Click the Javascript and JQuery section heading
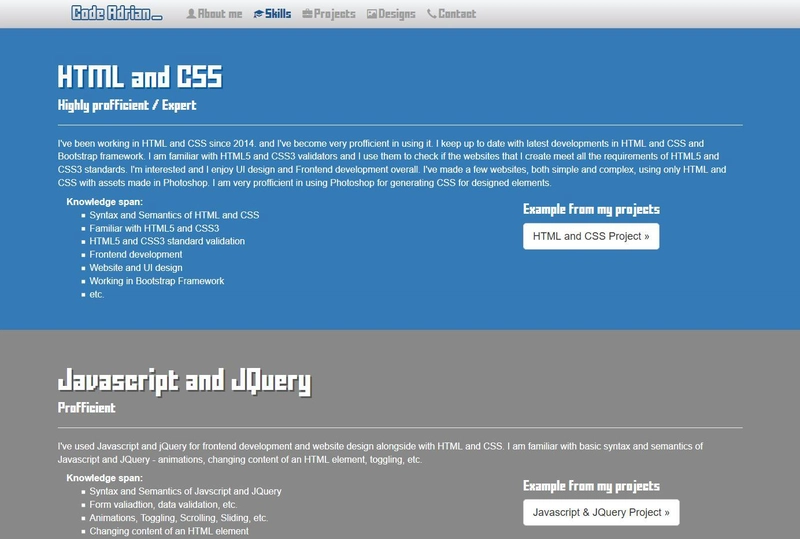Screen dimensions: 800x539 [184, 381]
